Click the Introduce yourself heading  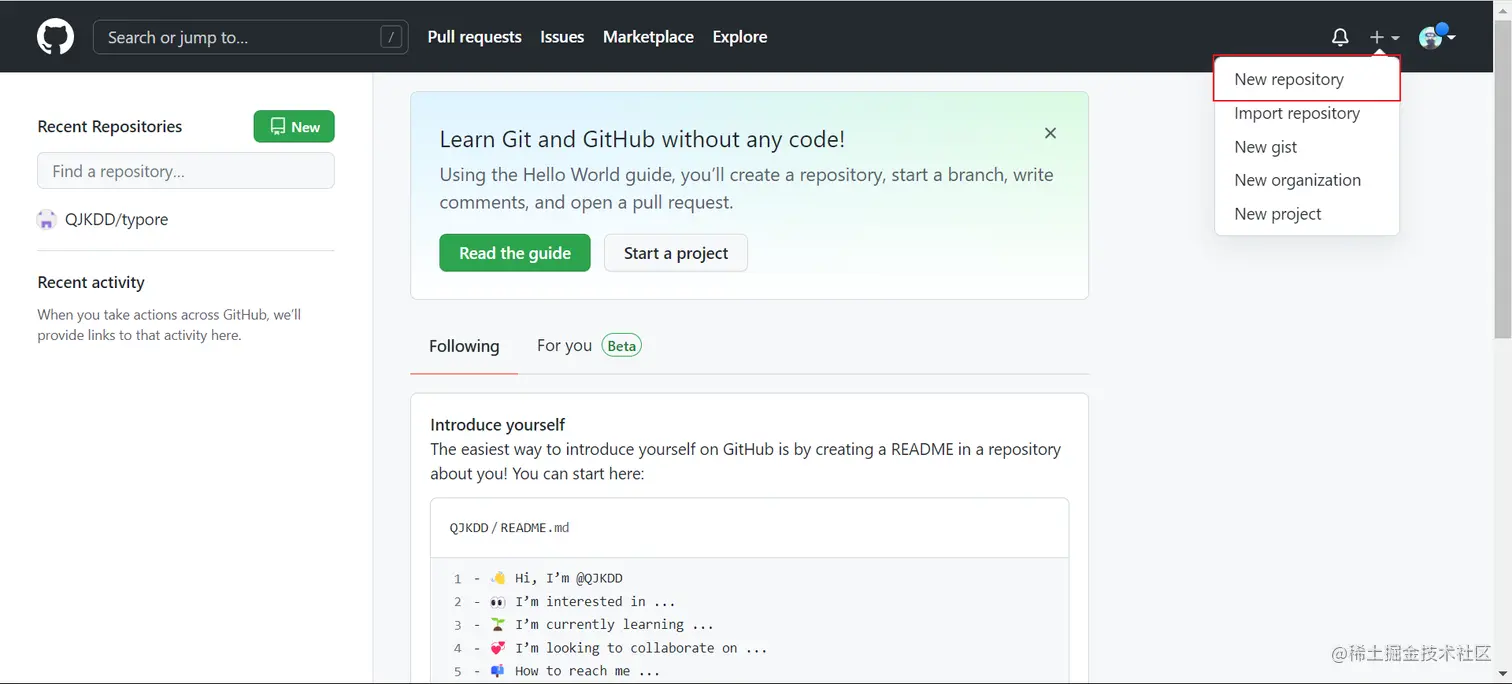click(x=497, y=425)
